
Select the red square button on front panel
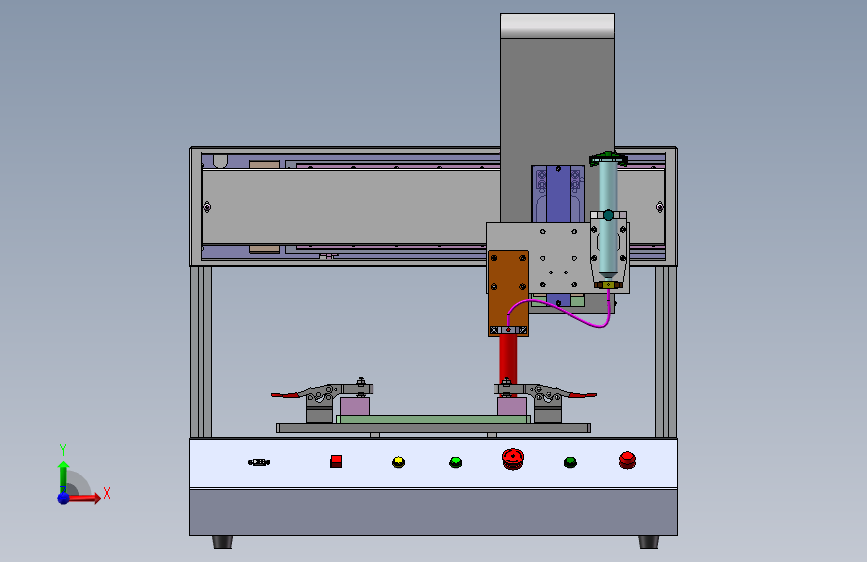point(336,461)
